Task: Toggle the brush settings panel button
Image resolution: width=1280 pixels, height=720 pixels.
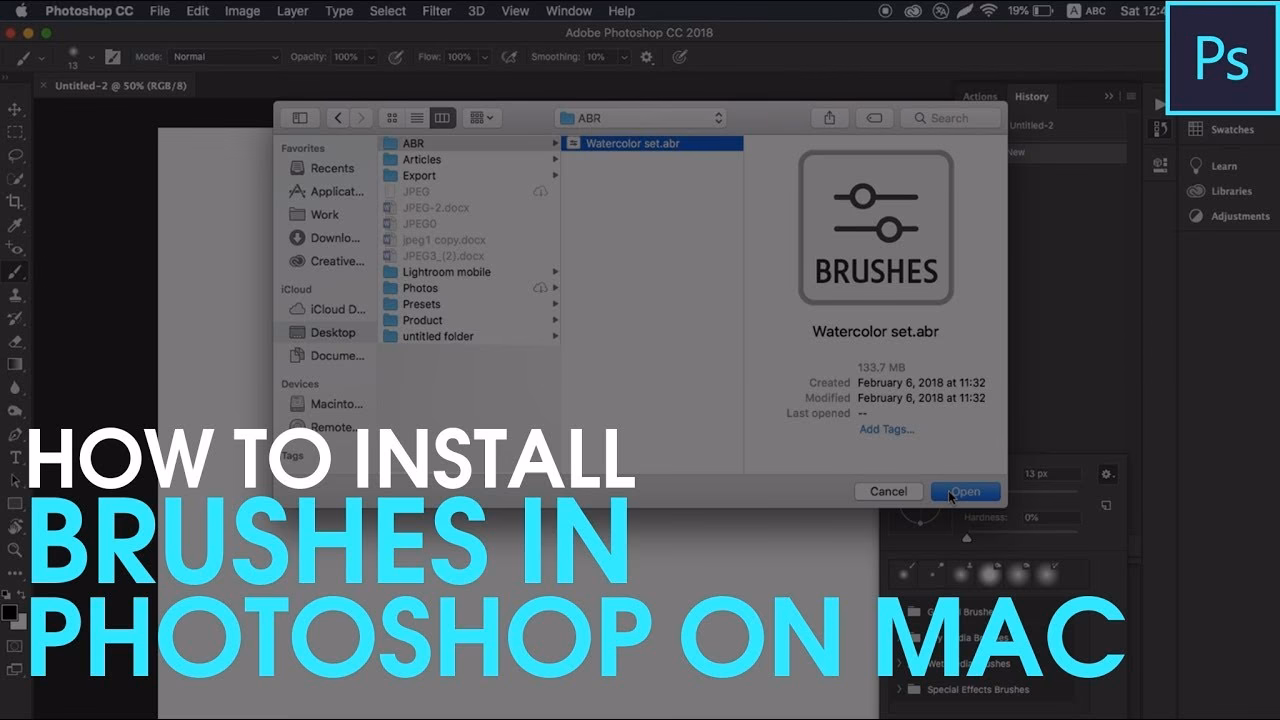Action: tap(113, 57)
